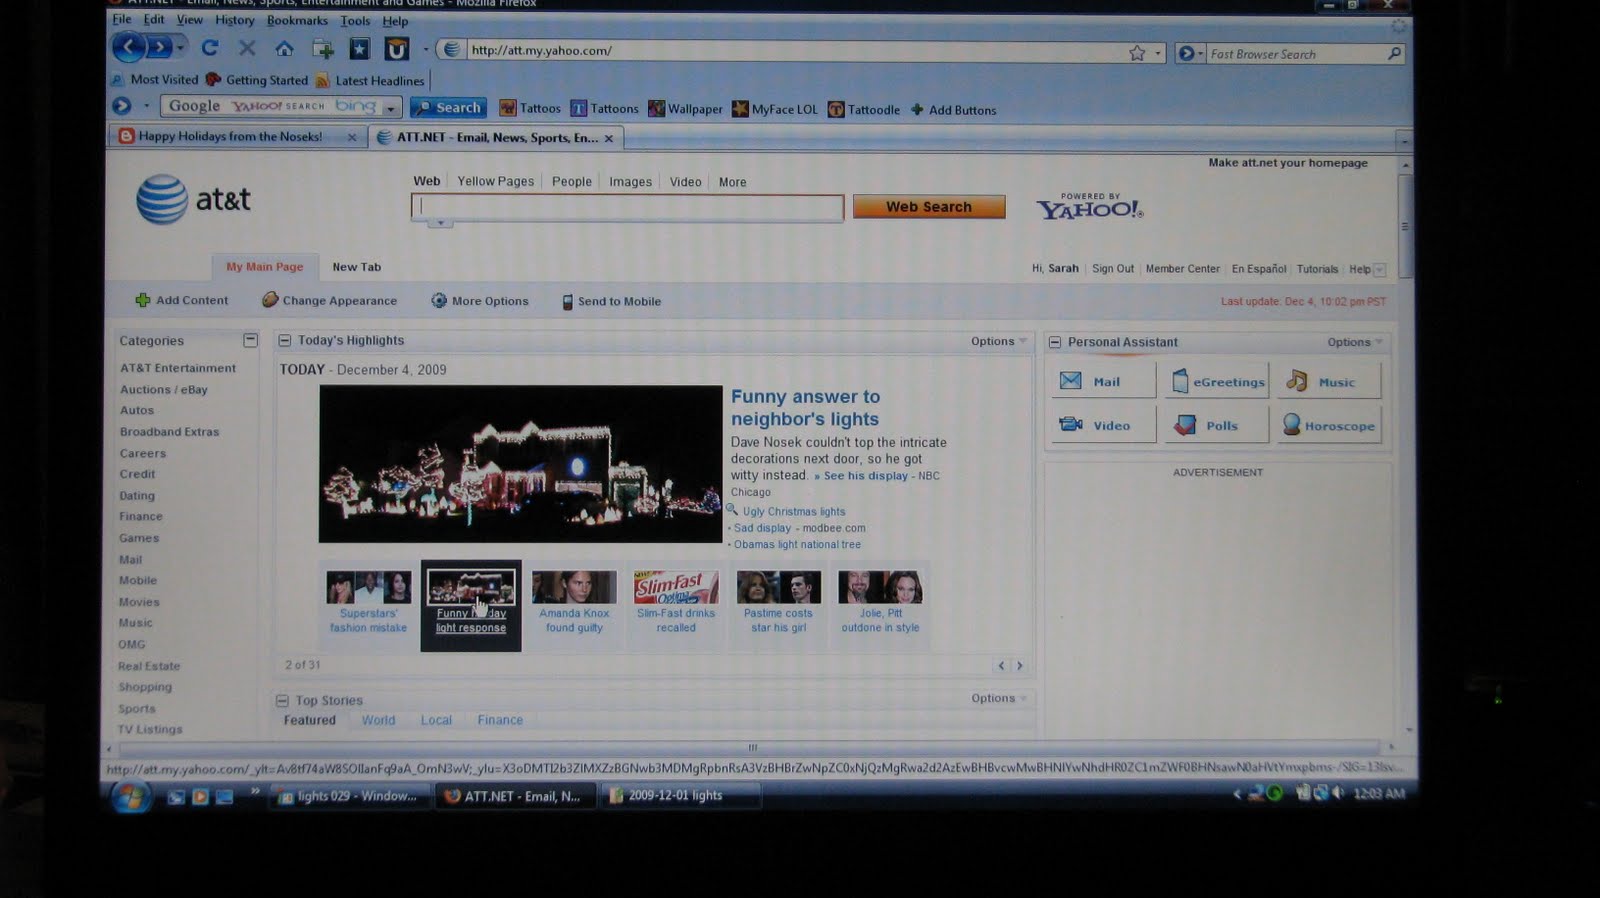Click the Windows Start orb
Image resolution: width=1600 pixels, height=898 pixels.
tap(130, 797)
